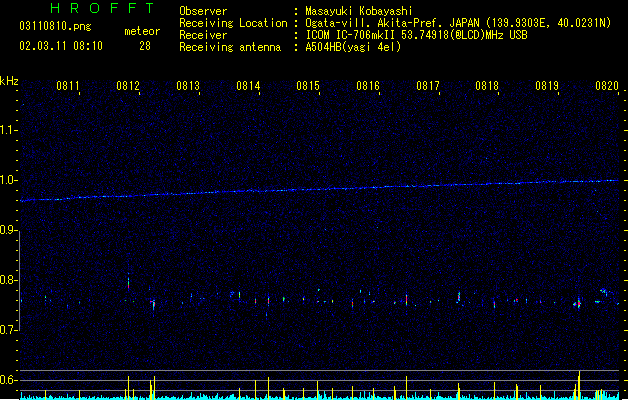Click the 0815 time marker
Viewport: 629px width, 400px height.
pos(308,86)
